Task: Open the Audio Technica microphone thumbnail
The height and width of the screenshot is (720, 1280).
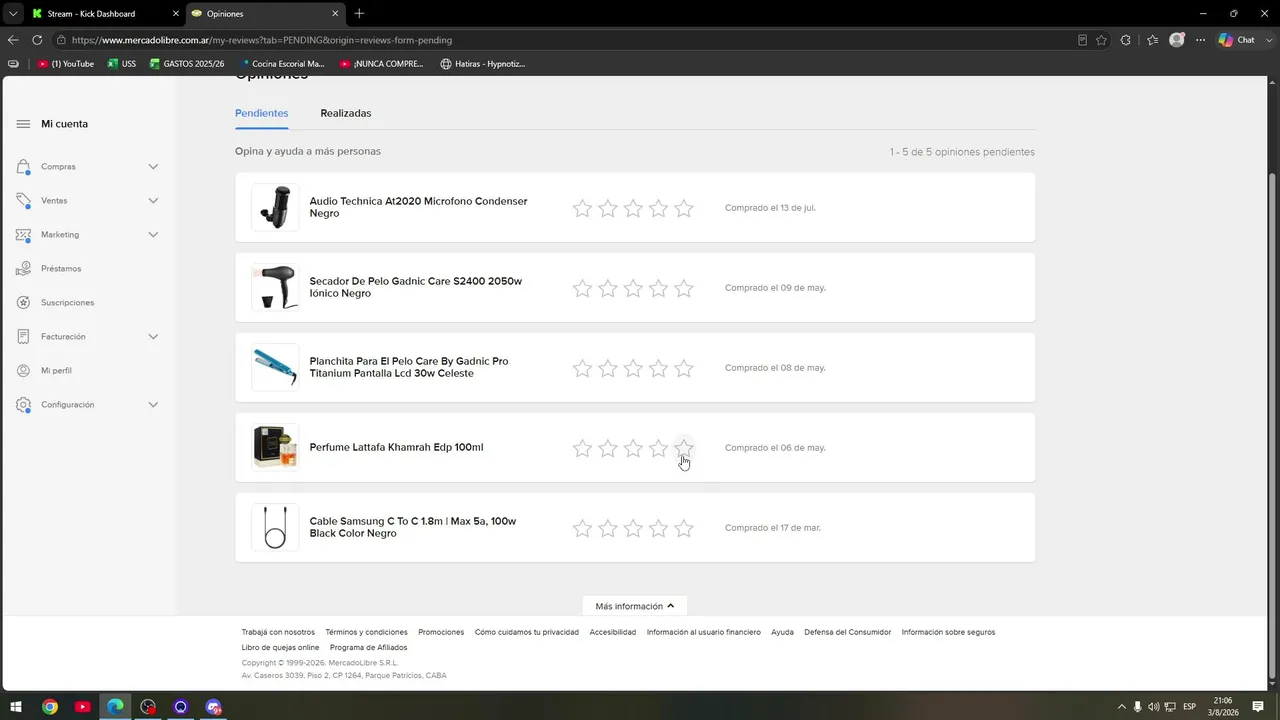Action: (275, 207)
